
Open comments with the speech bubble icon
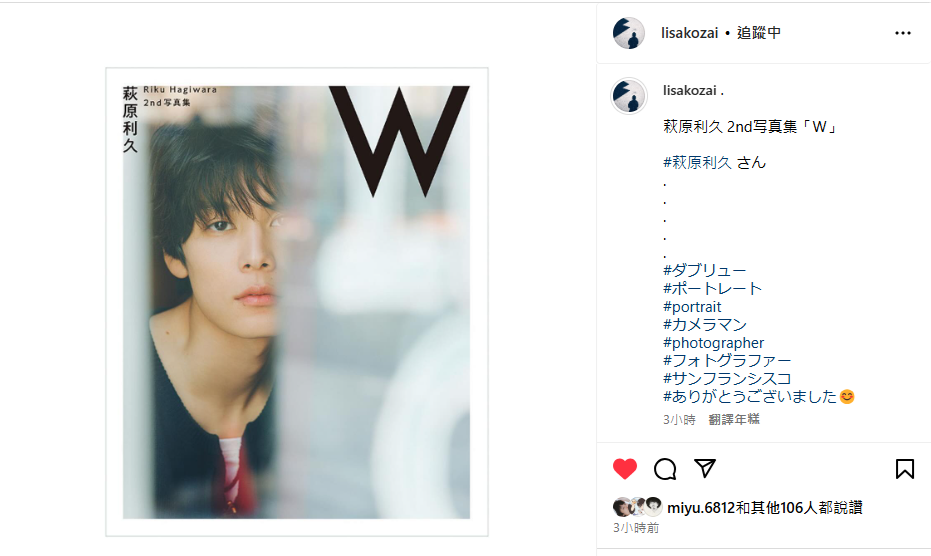pyautogui.click(x=665, y=469)
